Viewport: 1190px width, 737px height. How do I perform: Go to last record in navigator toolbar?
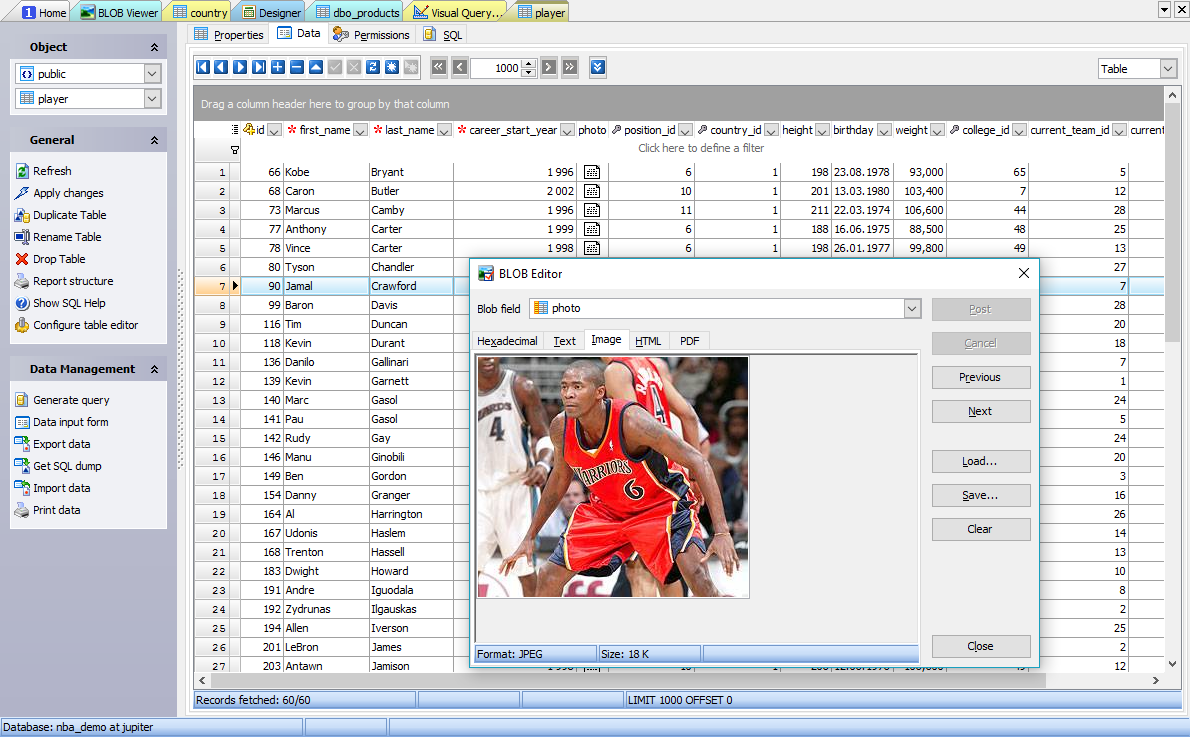pyautogui.click(x=259, y=68)
